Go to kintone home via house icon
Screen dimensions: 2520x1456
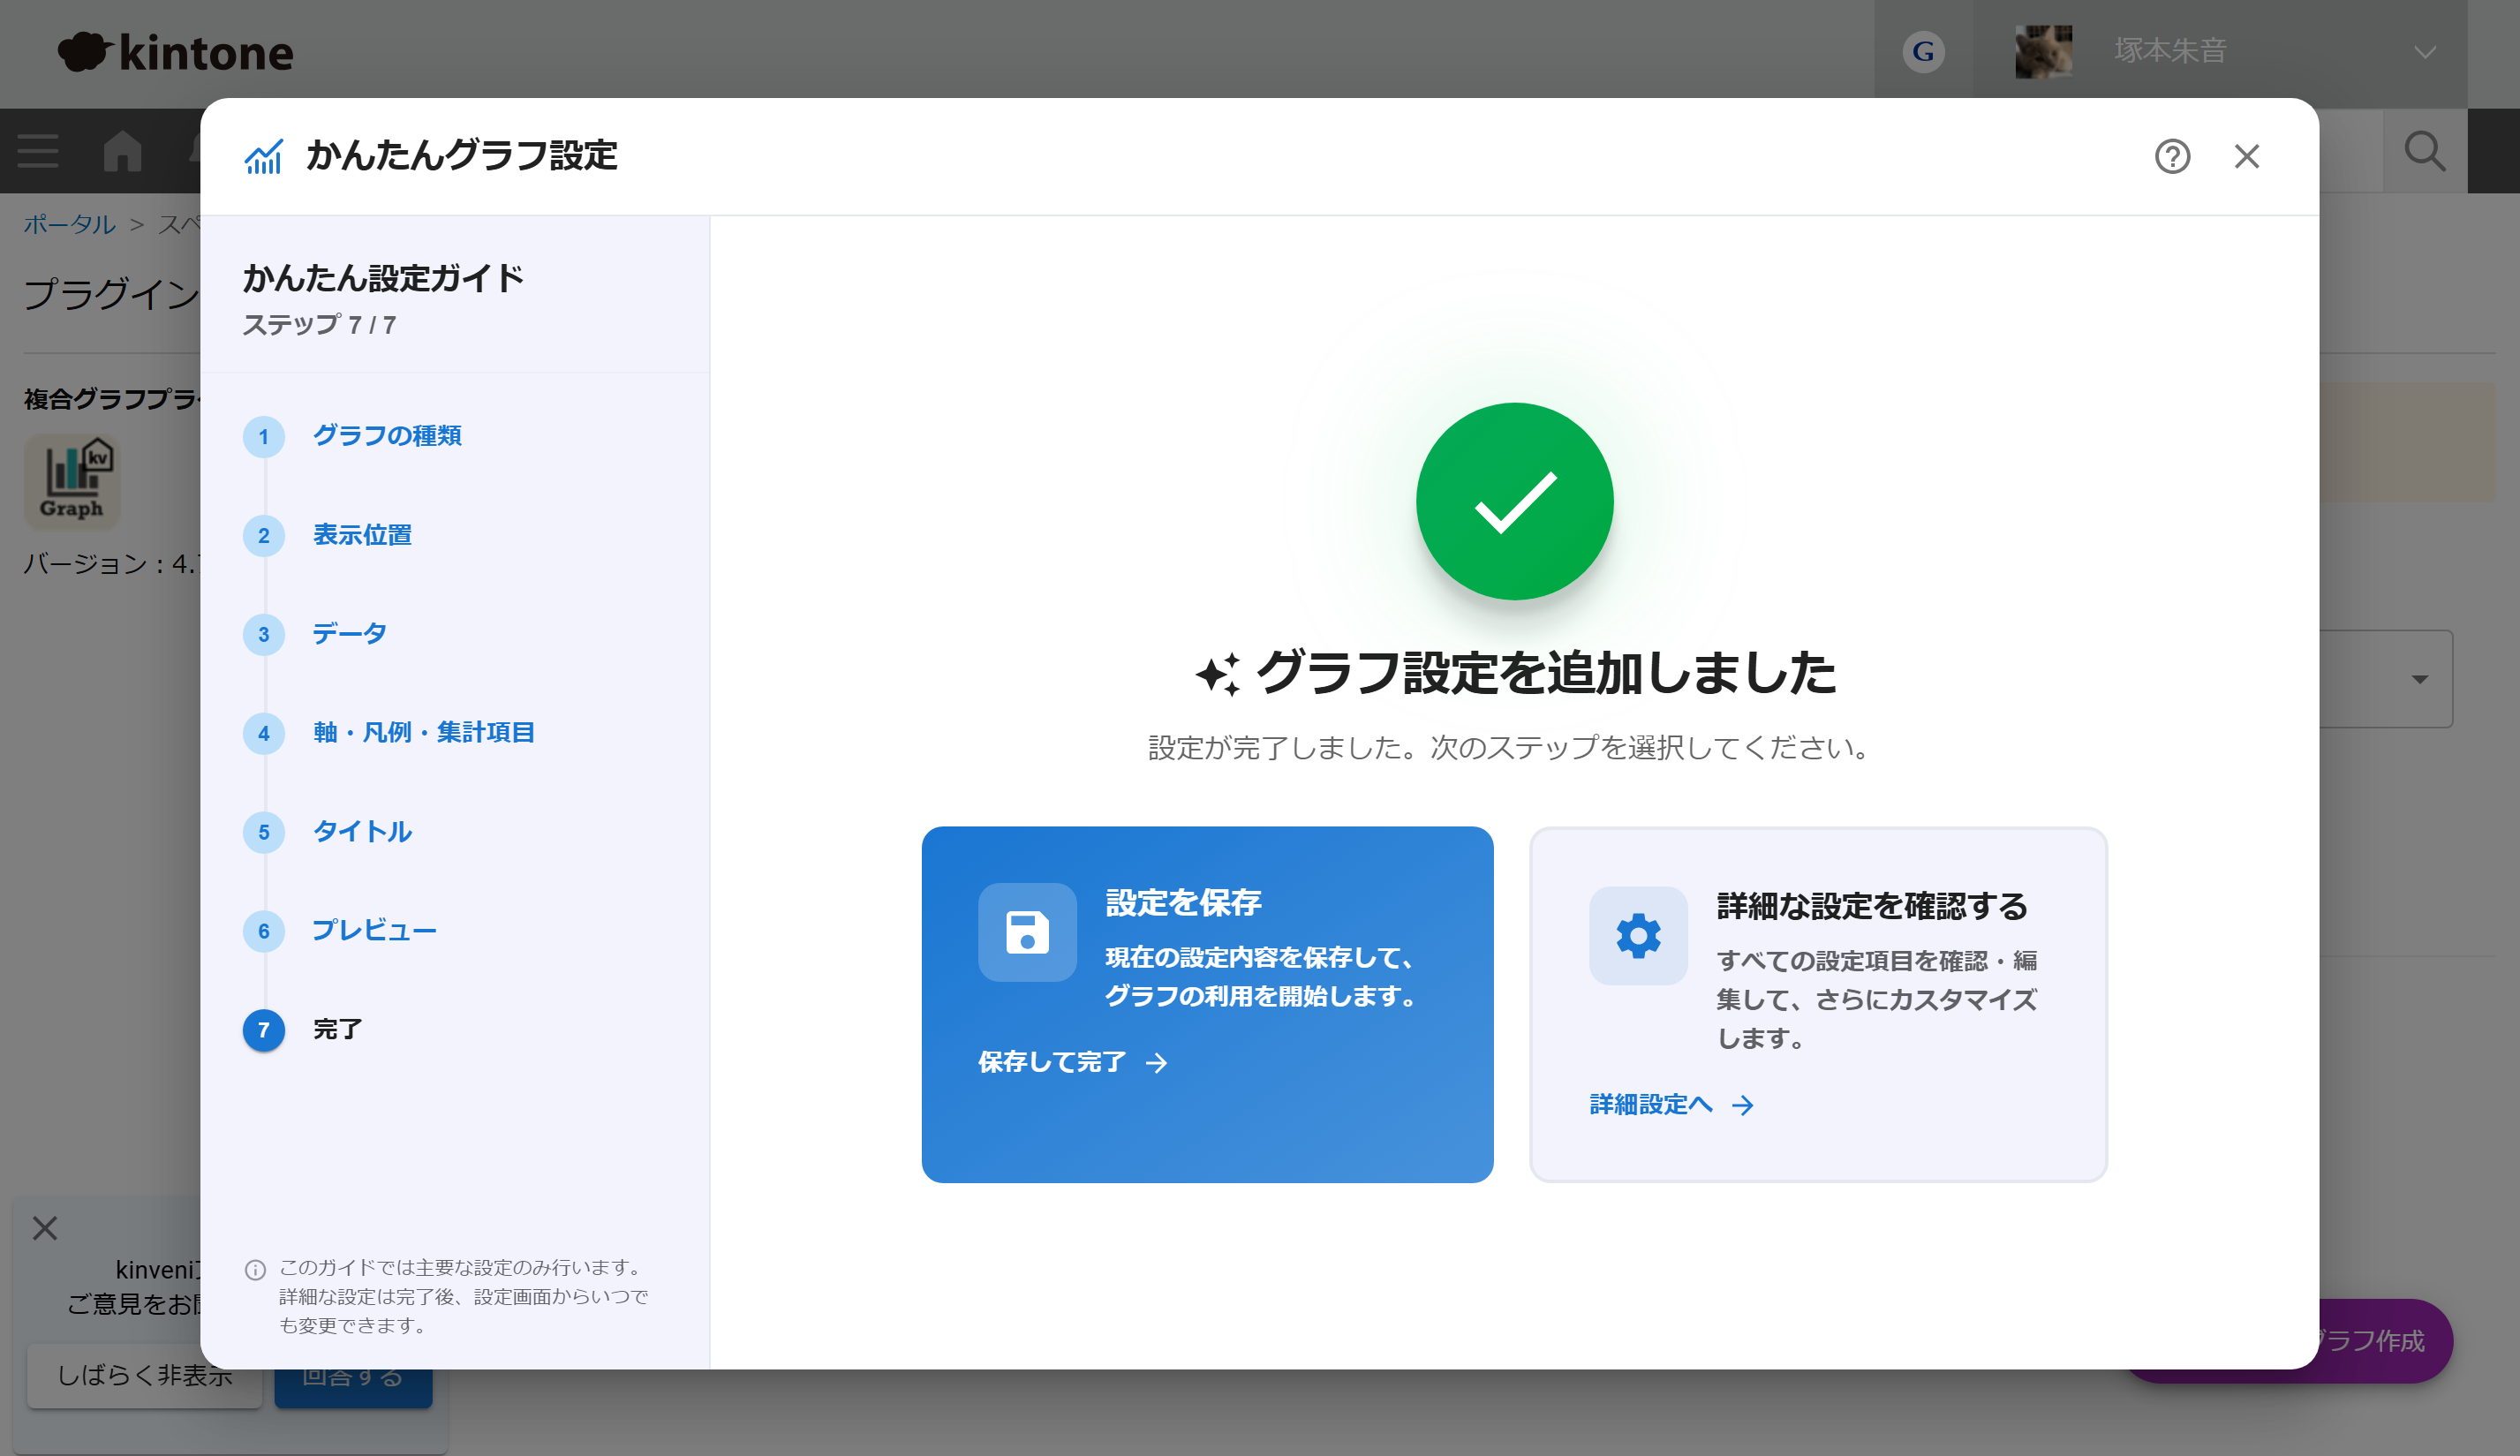click(122, 151)
